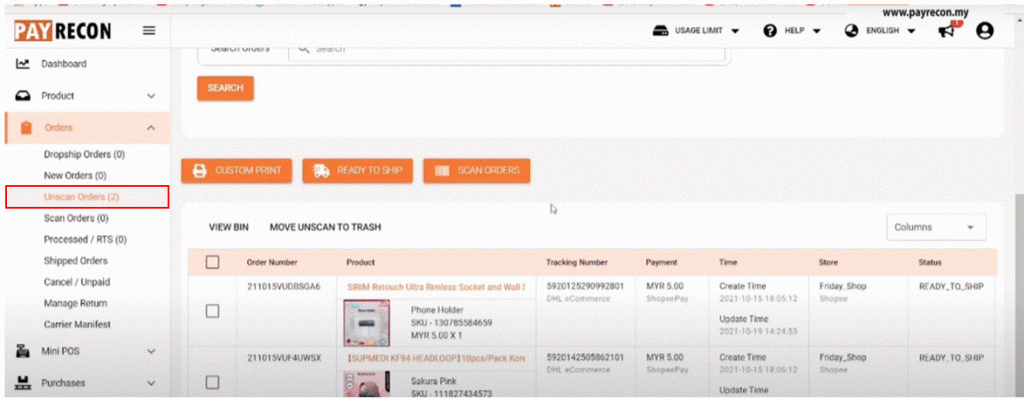
Task: Click the READY TO SHIP button
Action: coord(357,170)
